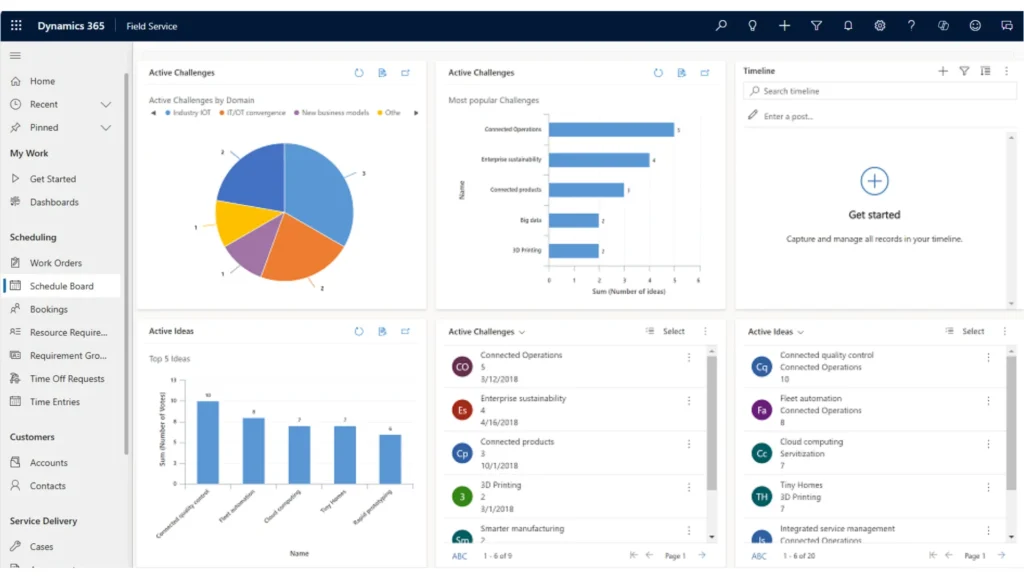
Task: Open more options for Fleet automation
Action: point(988,401)
